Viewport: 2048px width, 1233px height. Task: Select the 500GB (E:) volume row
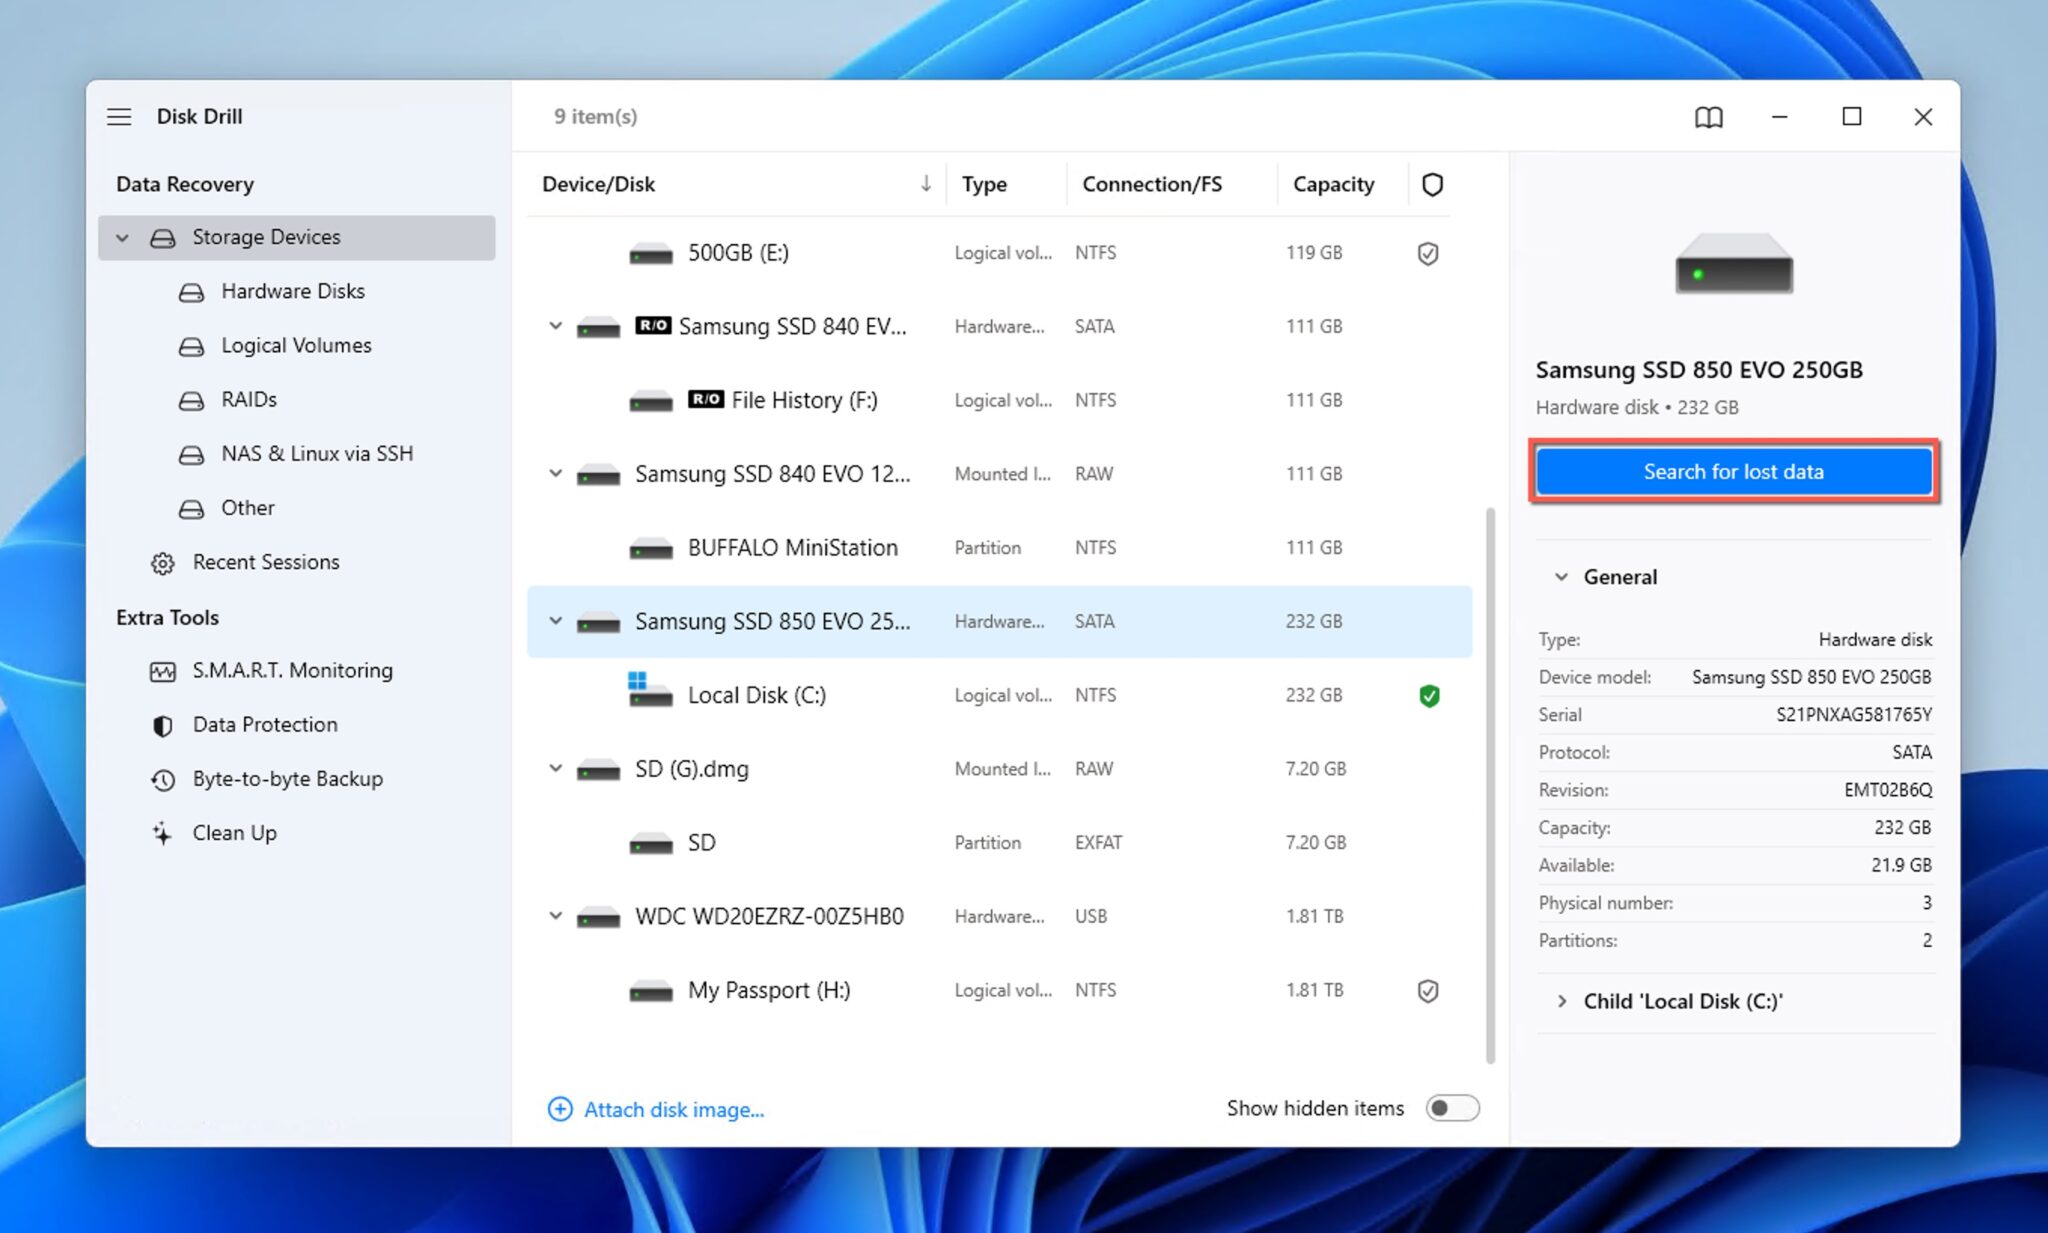click(999, 253)
